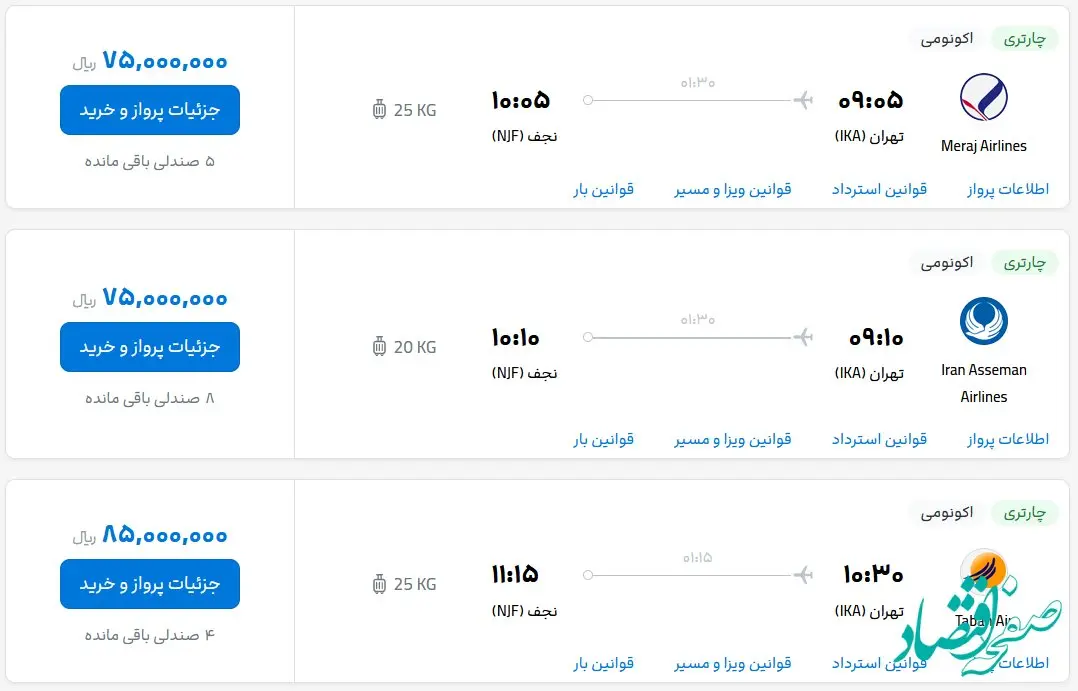Click the baggage icon next to 25 KG on Meraj flight
This screenshot has width=1078, height=691.
pyautogui.click(x=378, y=109)
